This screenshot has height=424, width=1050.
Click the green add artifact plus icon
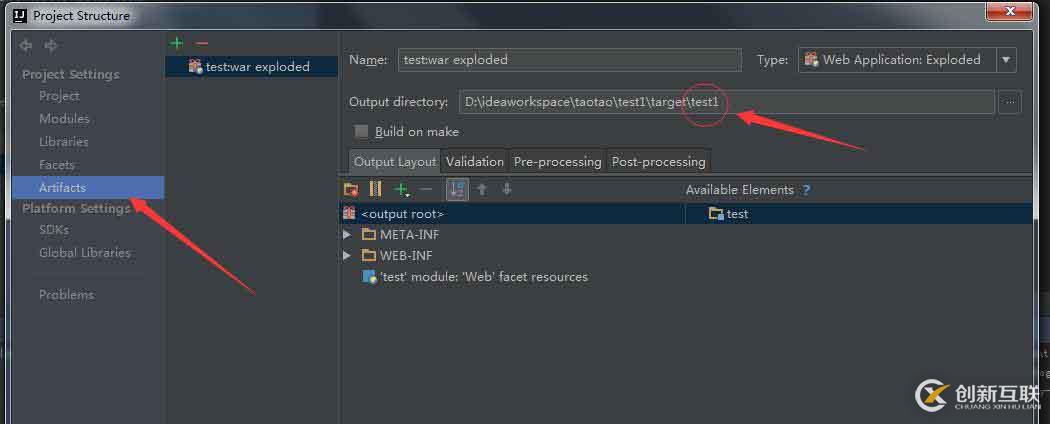pos(177,43)
